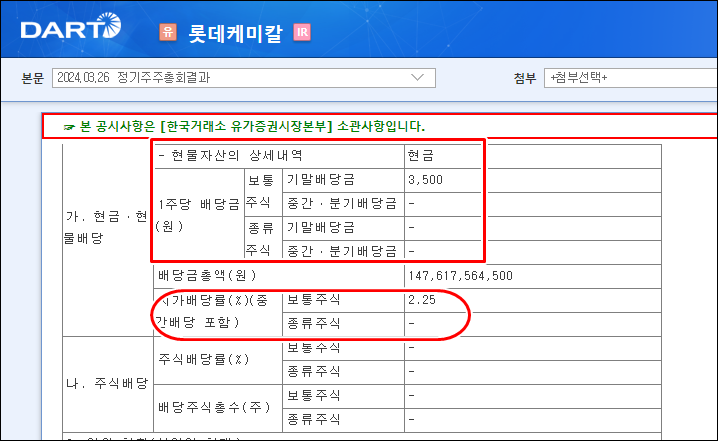Image resolution: width=718 pixels, height=441 pixels.
Task: Click the orange 유 market badge icon
Action: [x=168, y=32]
